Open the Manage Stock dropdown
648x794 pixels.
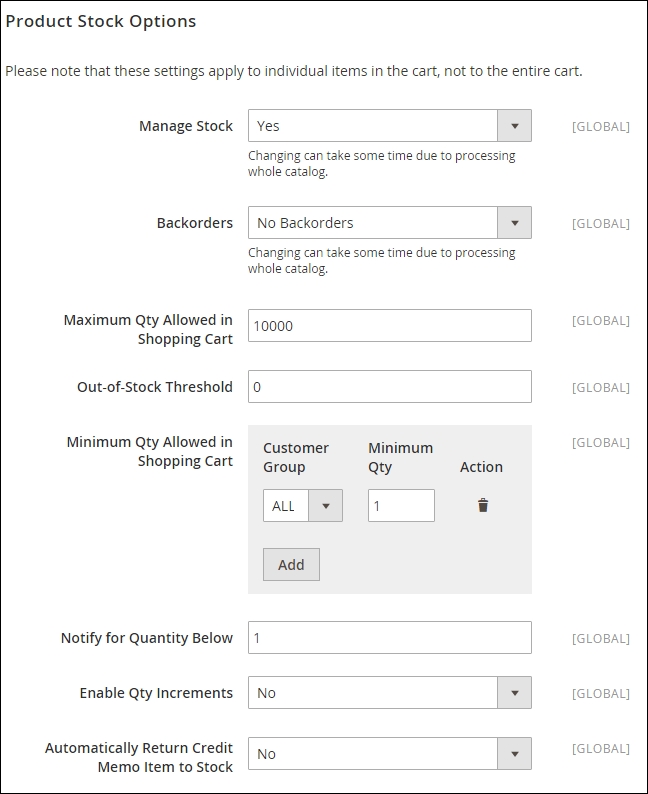pyautogui.click(x=390, y=126)
